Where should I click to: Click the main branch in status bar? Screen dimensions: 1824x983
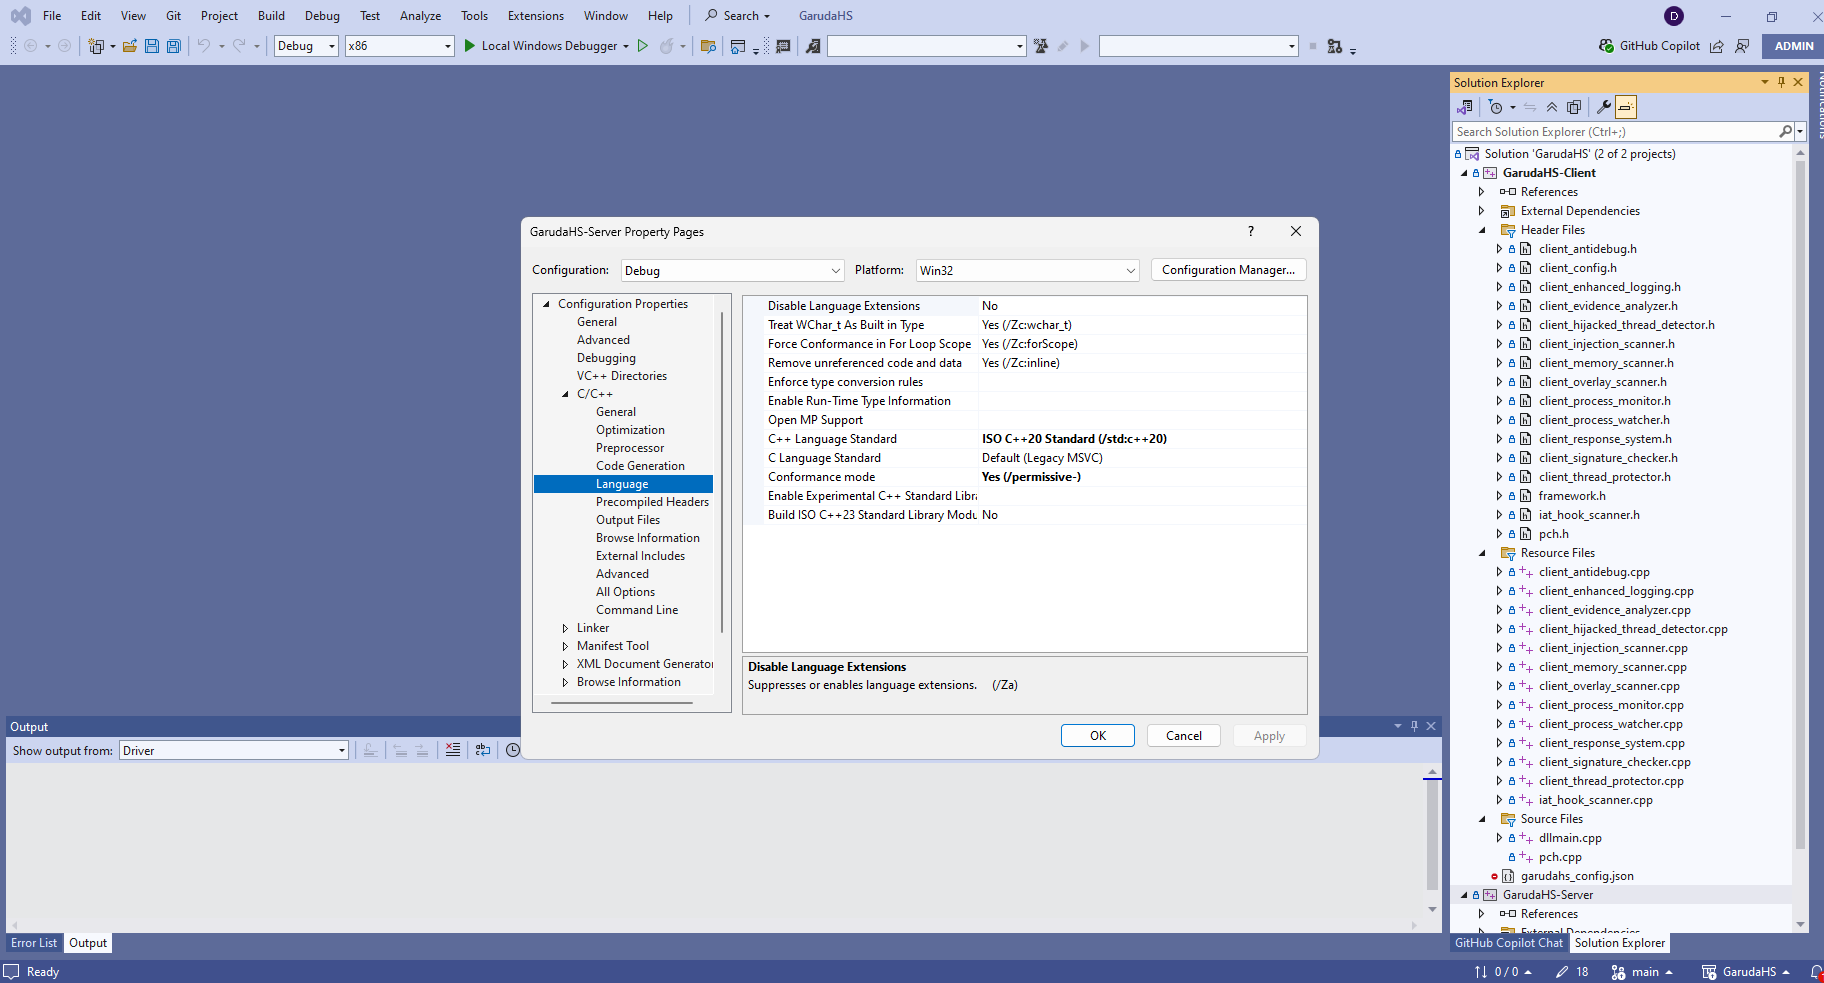click(1642, 972)
